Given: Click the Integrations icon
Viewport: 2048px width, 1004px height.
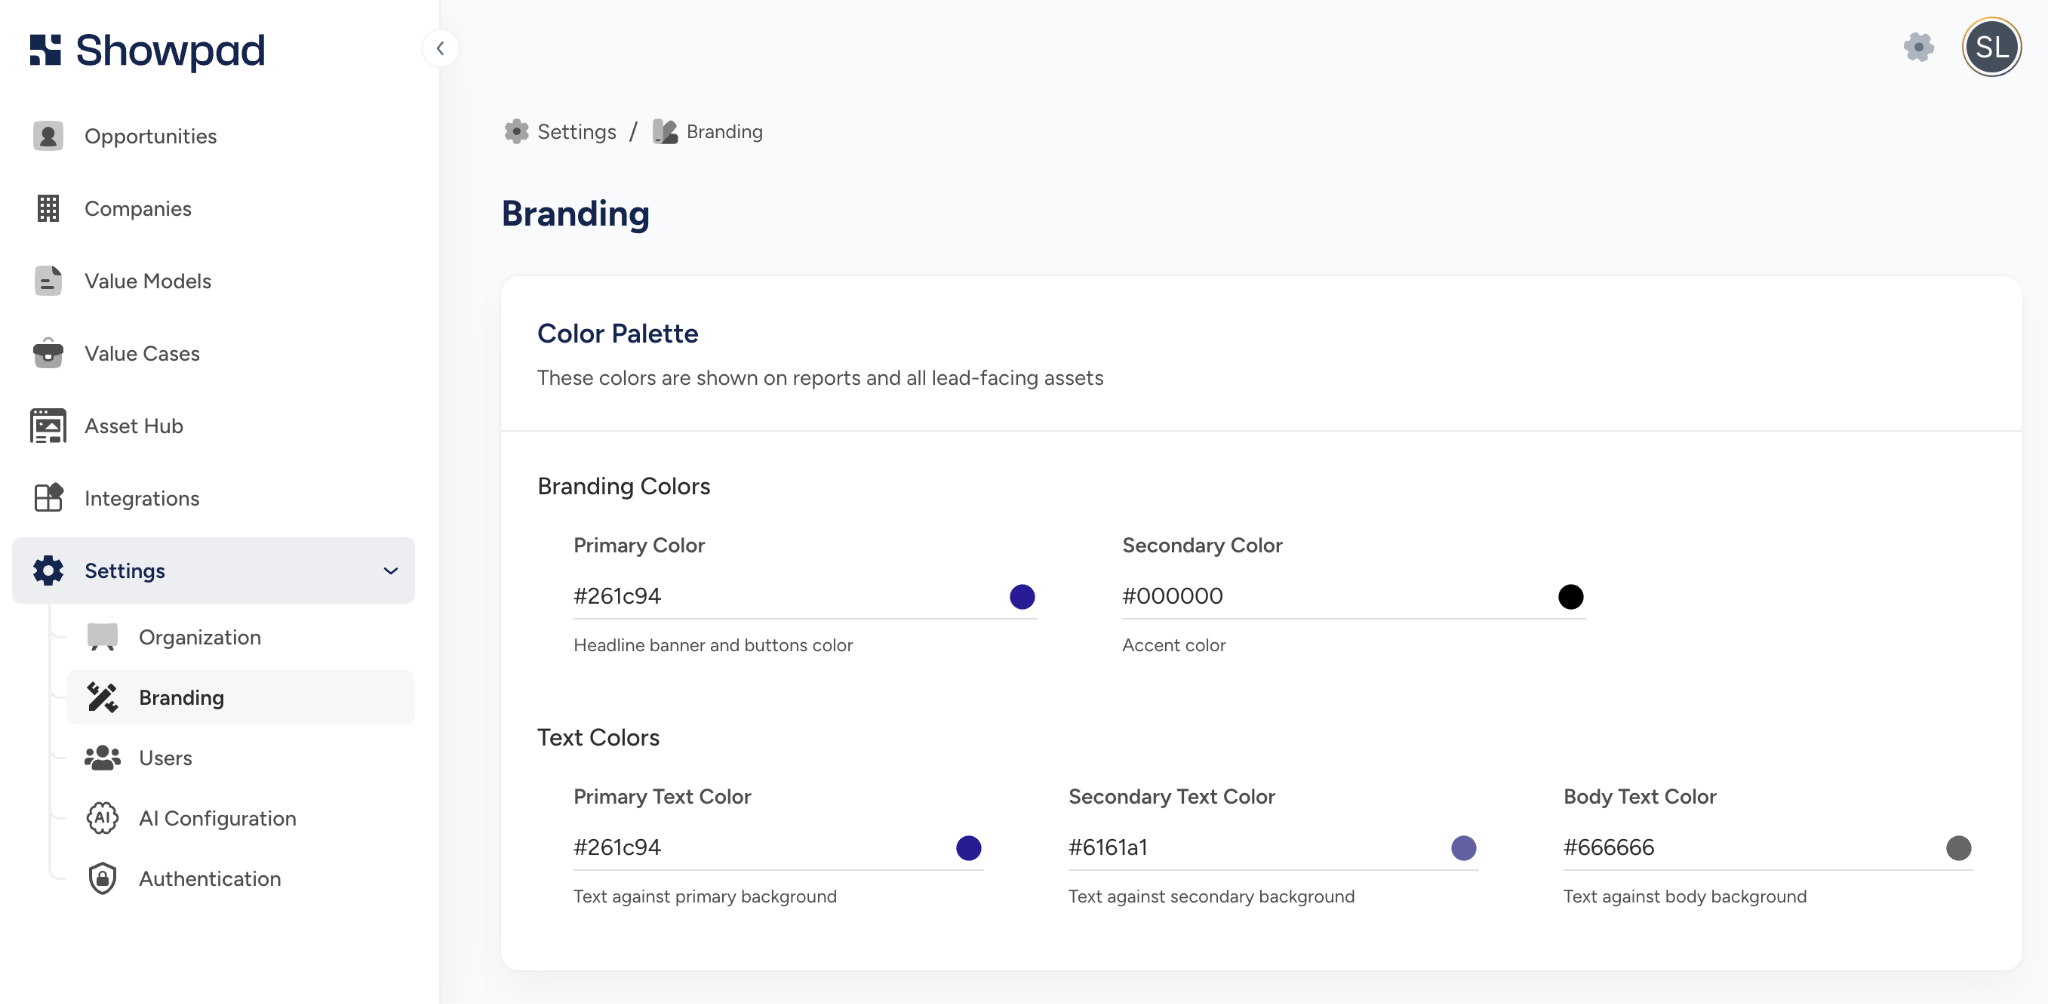Looking at the screenshot, I should pos(48,498).
